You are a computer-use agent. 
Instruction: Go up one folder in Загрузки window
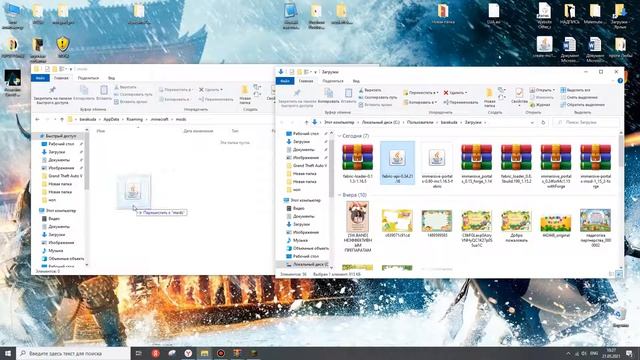coord(306,122)
